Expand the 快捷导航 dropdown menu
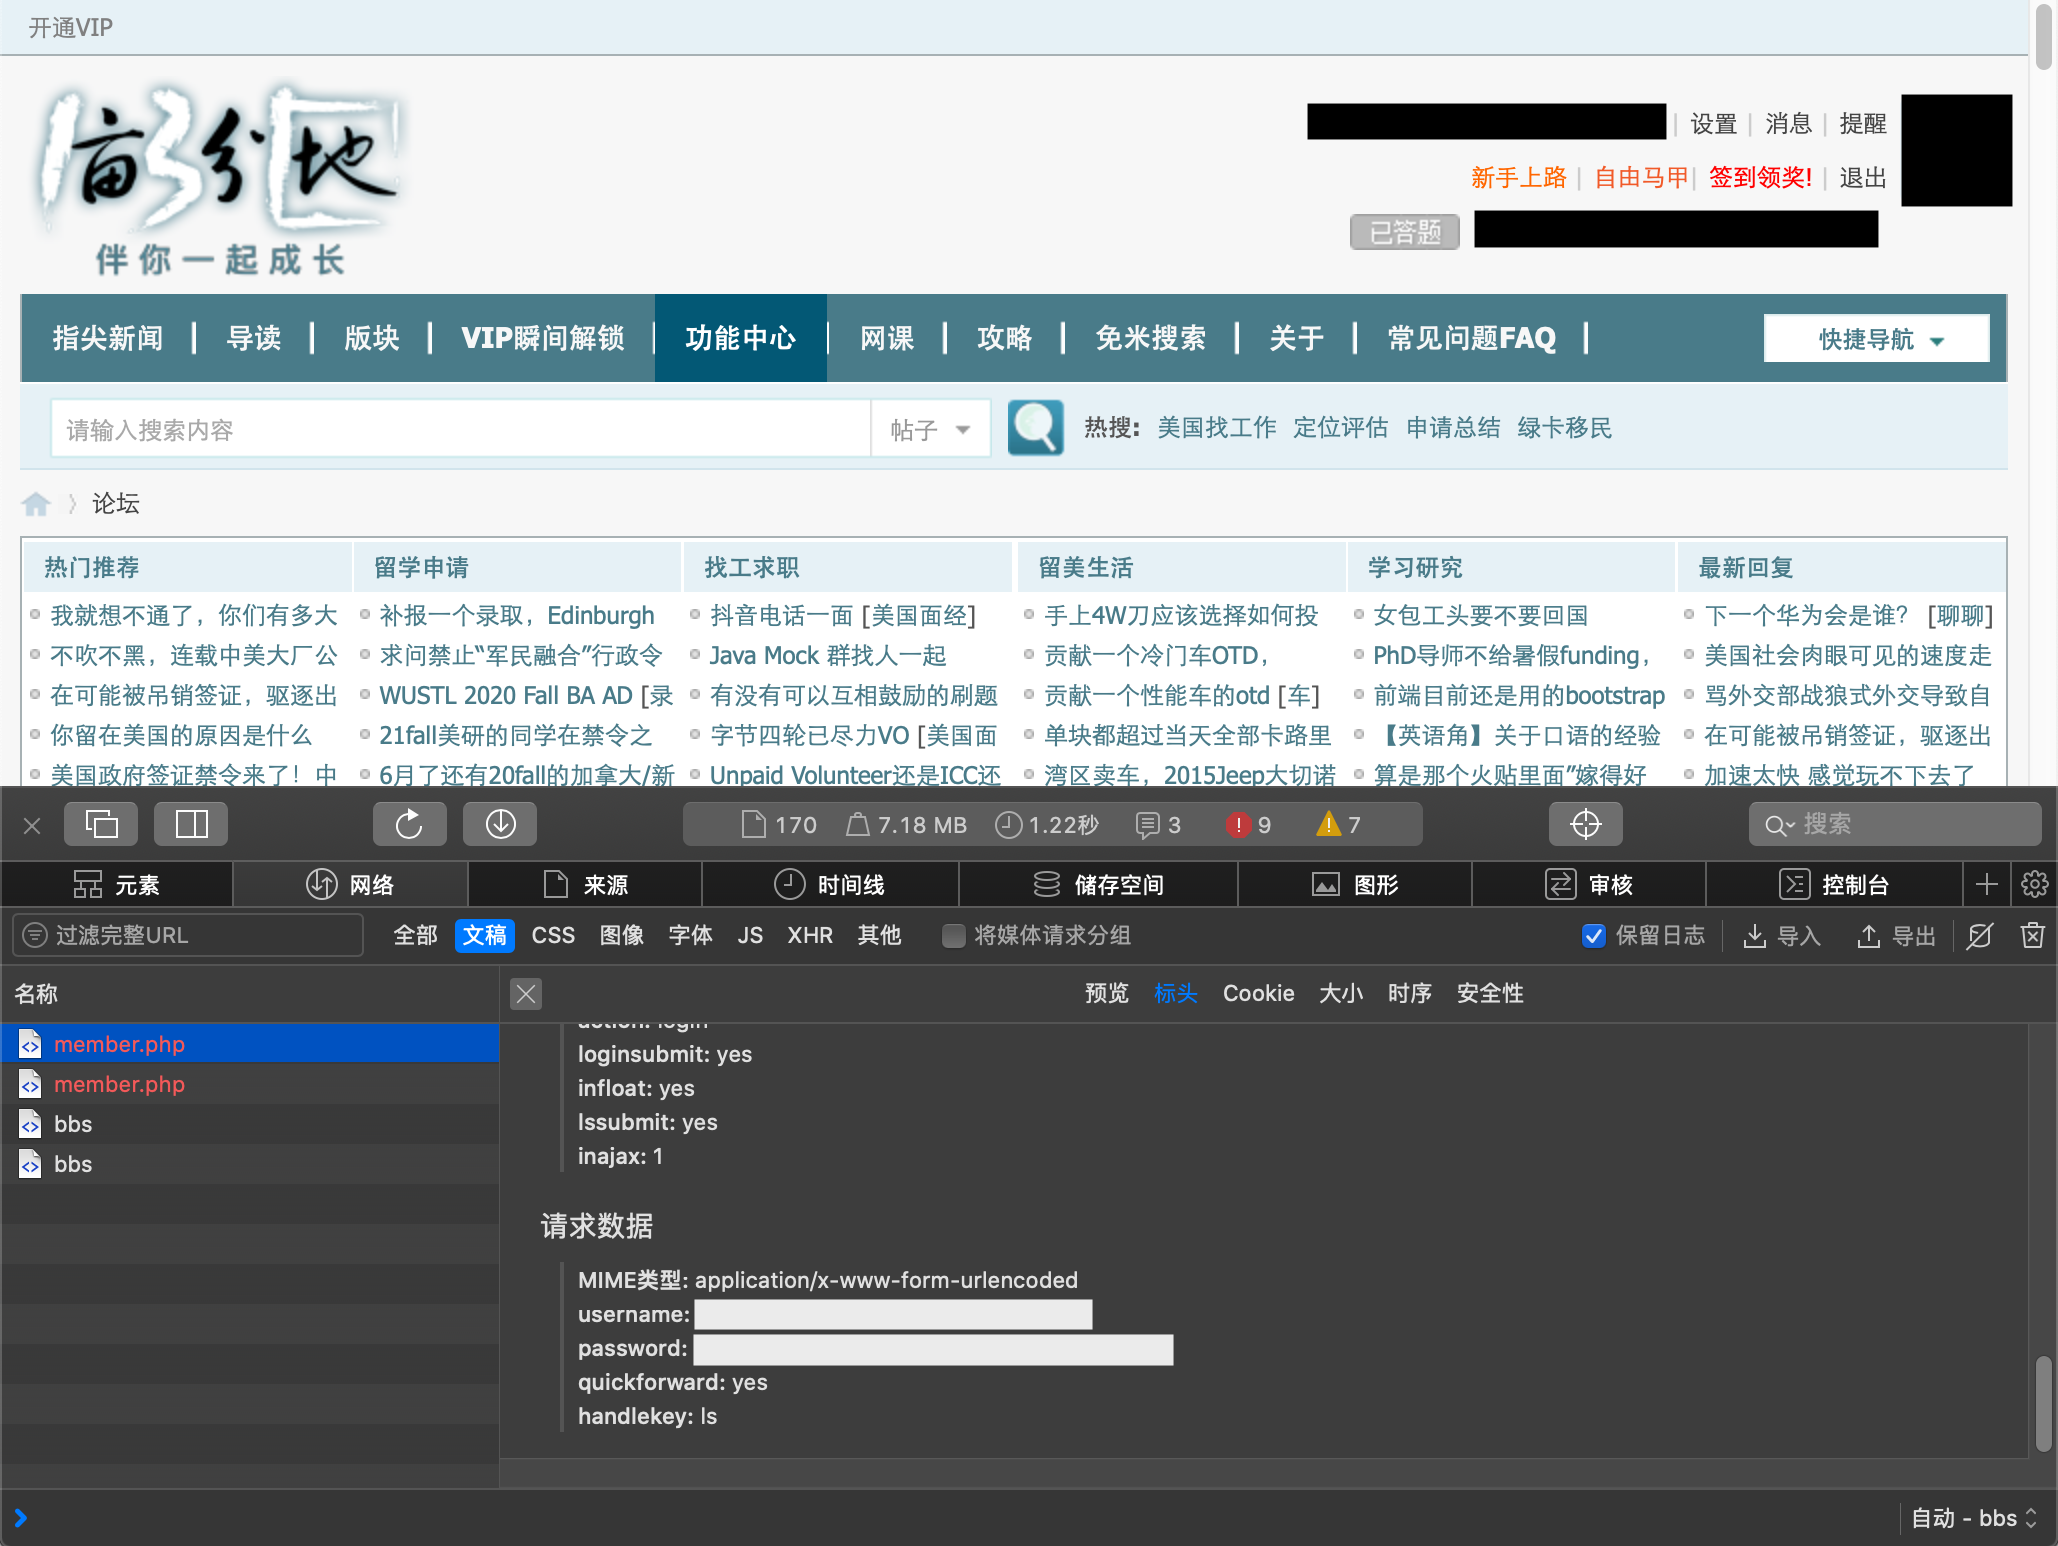Viewport: 2058px width, 1546px height. pos(1876,339)
